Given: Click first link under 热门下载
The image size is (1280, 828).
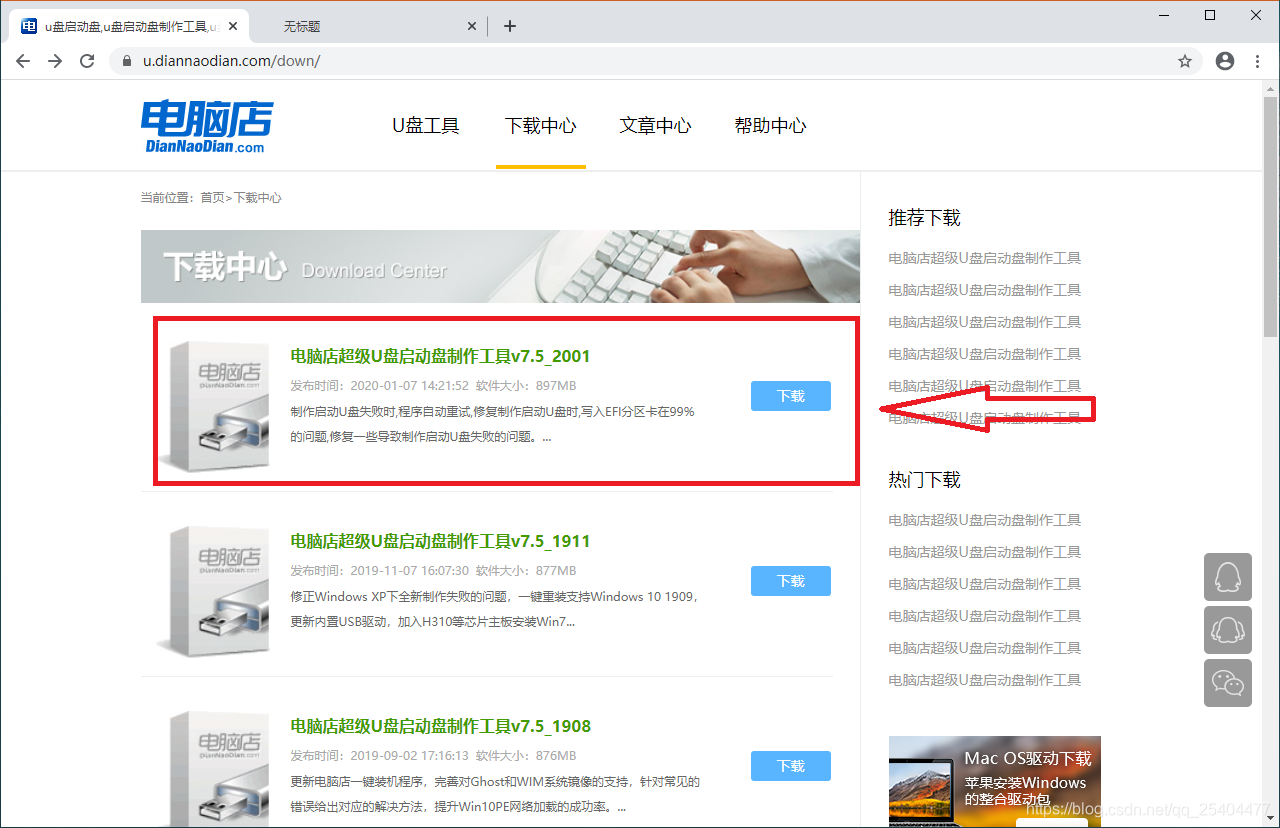Looking at the screenshot, I should tap(985, 520).
